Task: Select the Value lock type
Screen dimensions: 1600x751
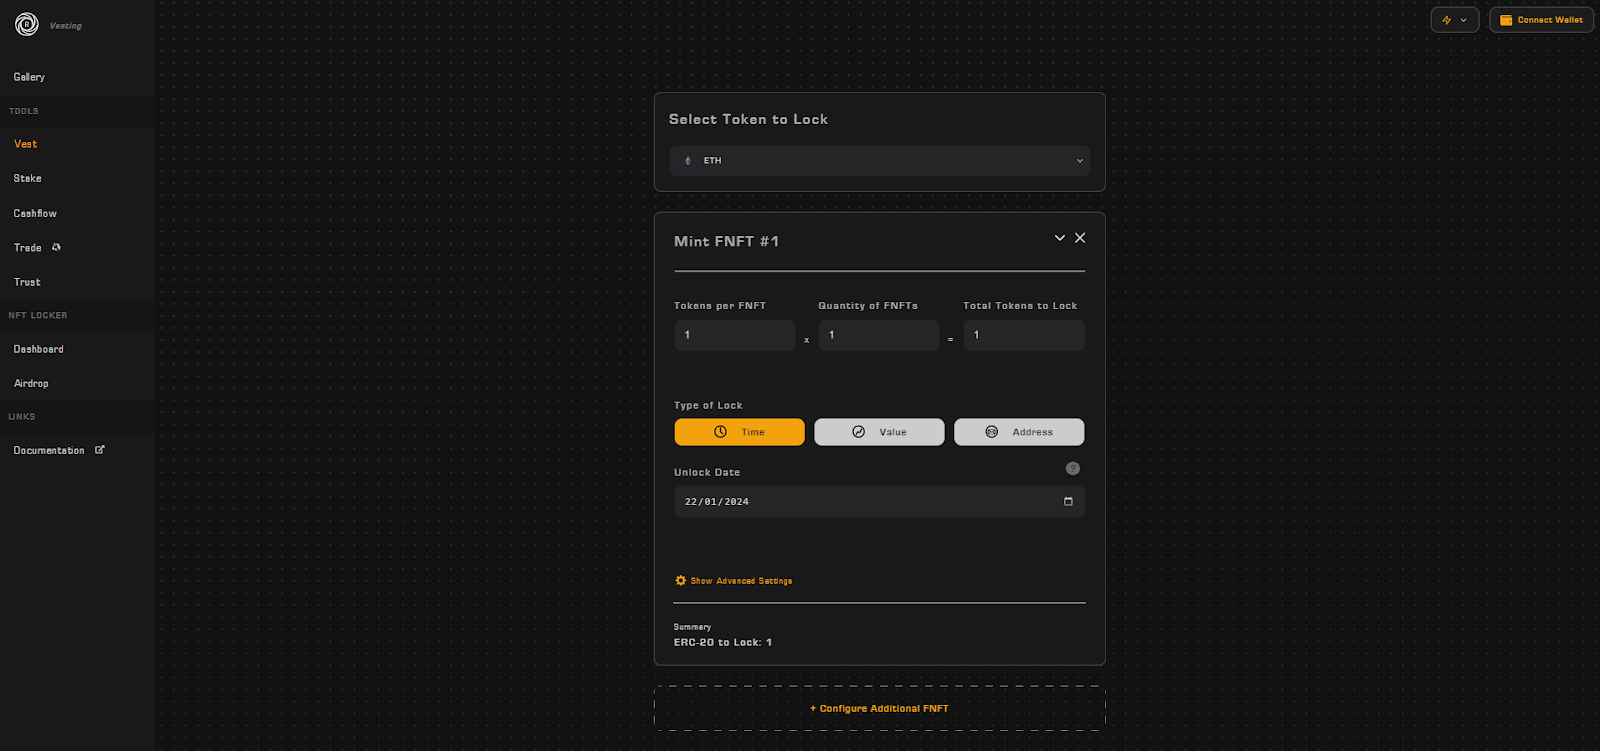Action: pos(879,432)
